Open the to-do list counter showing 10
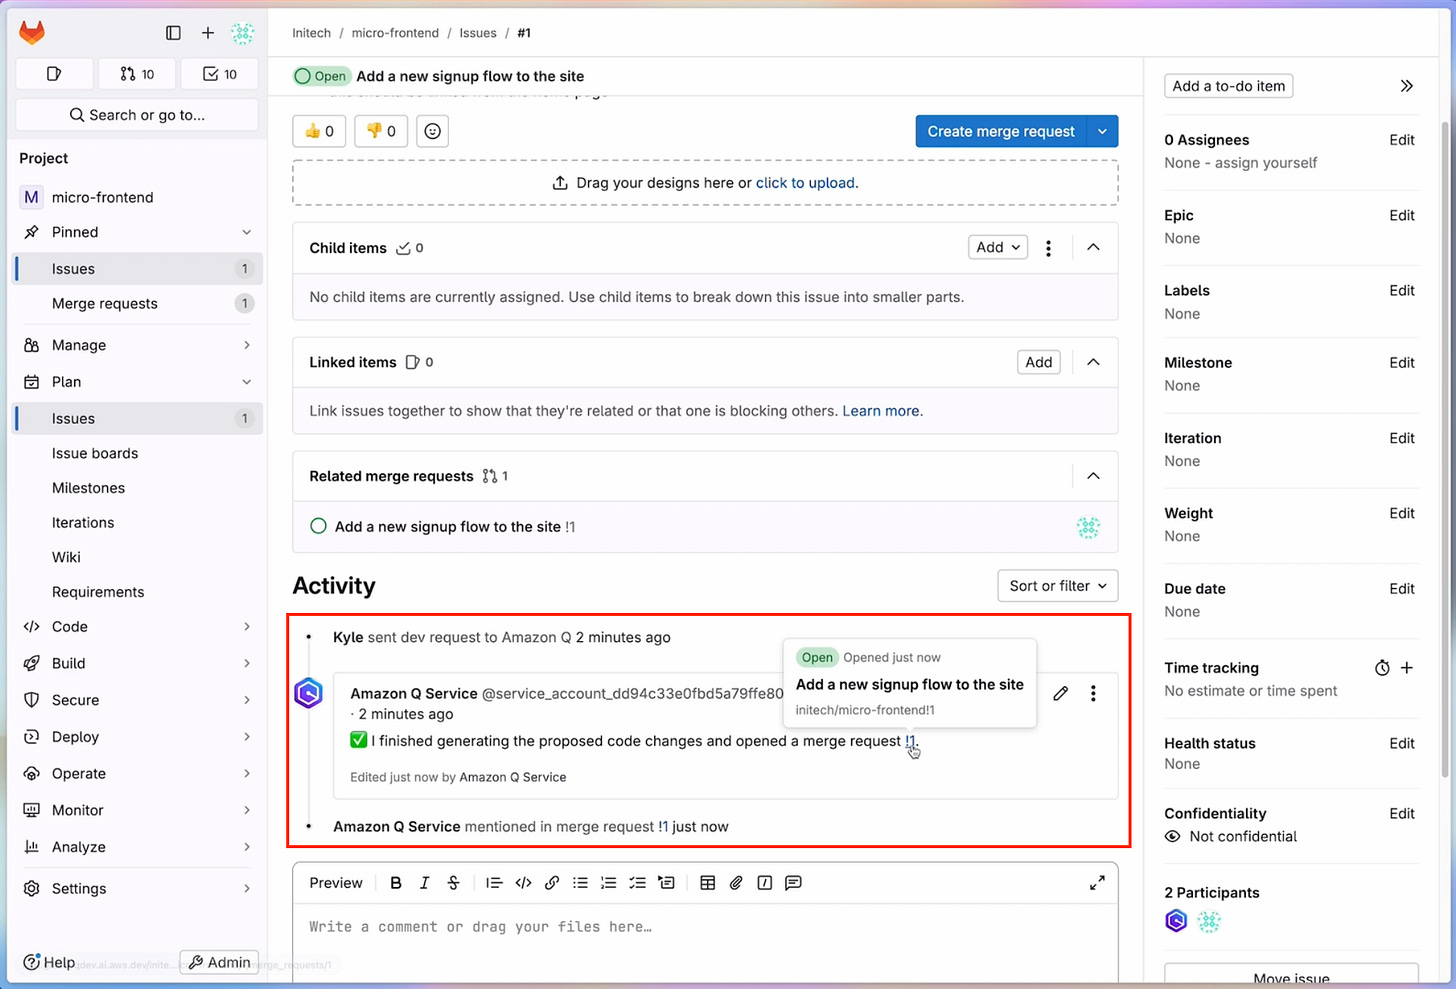The image size is (1456, 989). coord(220,74)
